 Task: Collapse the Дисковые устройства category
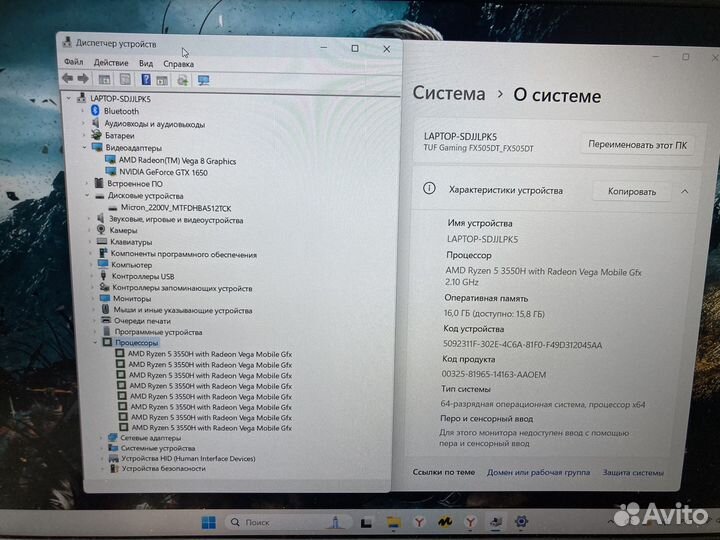pos(87,196)
